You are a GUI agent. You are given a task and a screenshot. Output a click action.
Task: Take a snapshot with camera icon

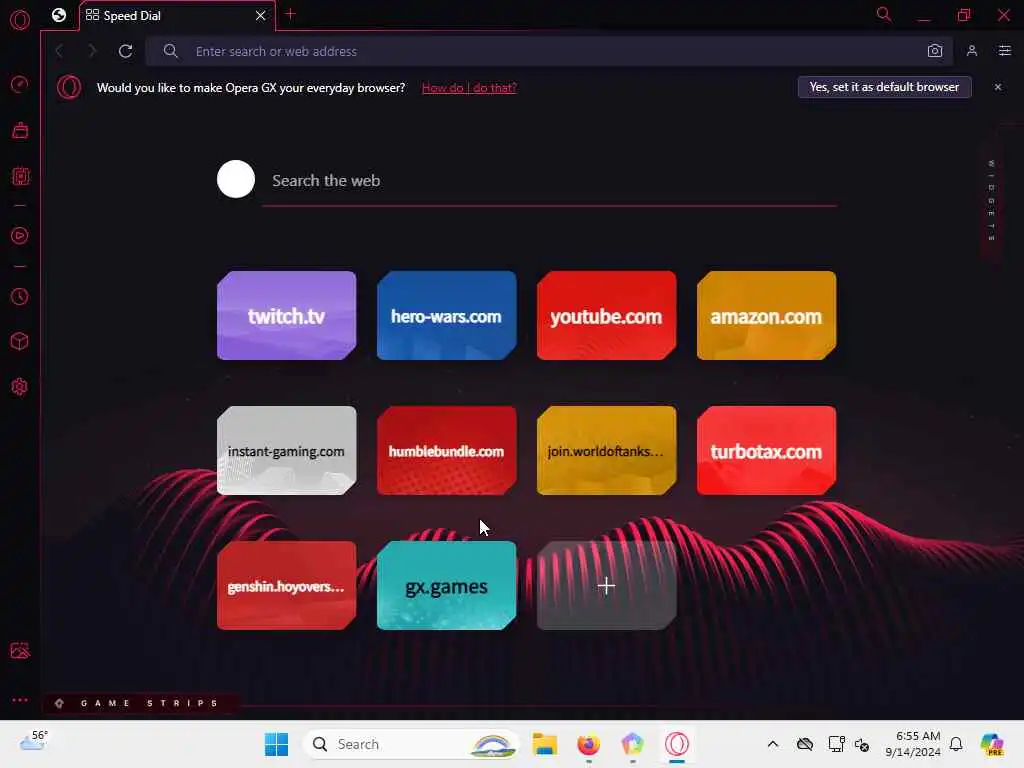935,51
